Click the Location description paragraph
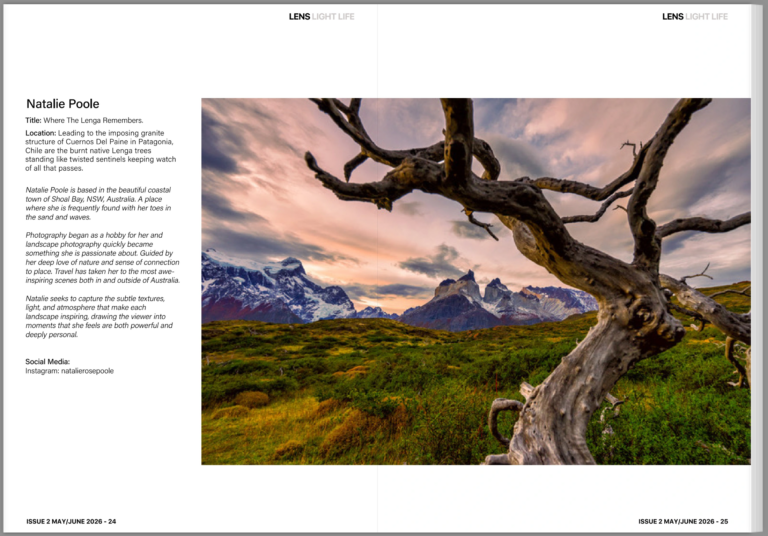The height and width of the screenshot is (536, 768). coord(100,150)
